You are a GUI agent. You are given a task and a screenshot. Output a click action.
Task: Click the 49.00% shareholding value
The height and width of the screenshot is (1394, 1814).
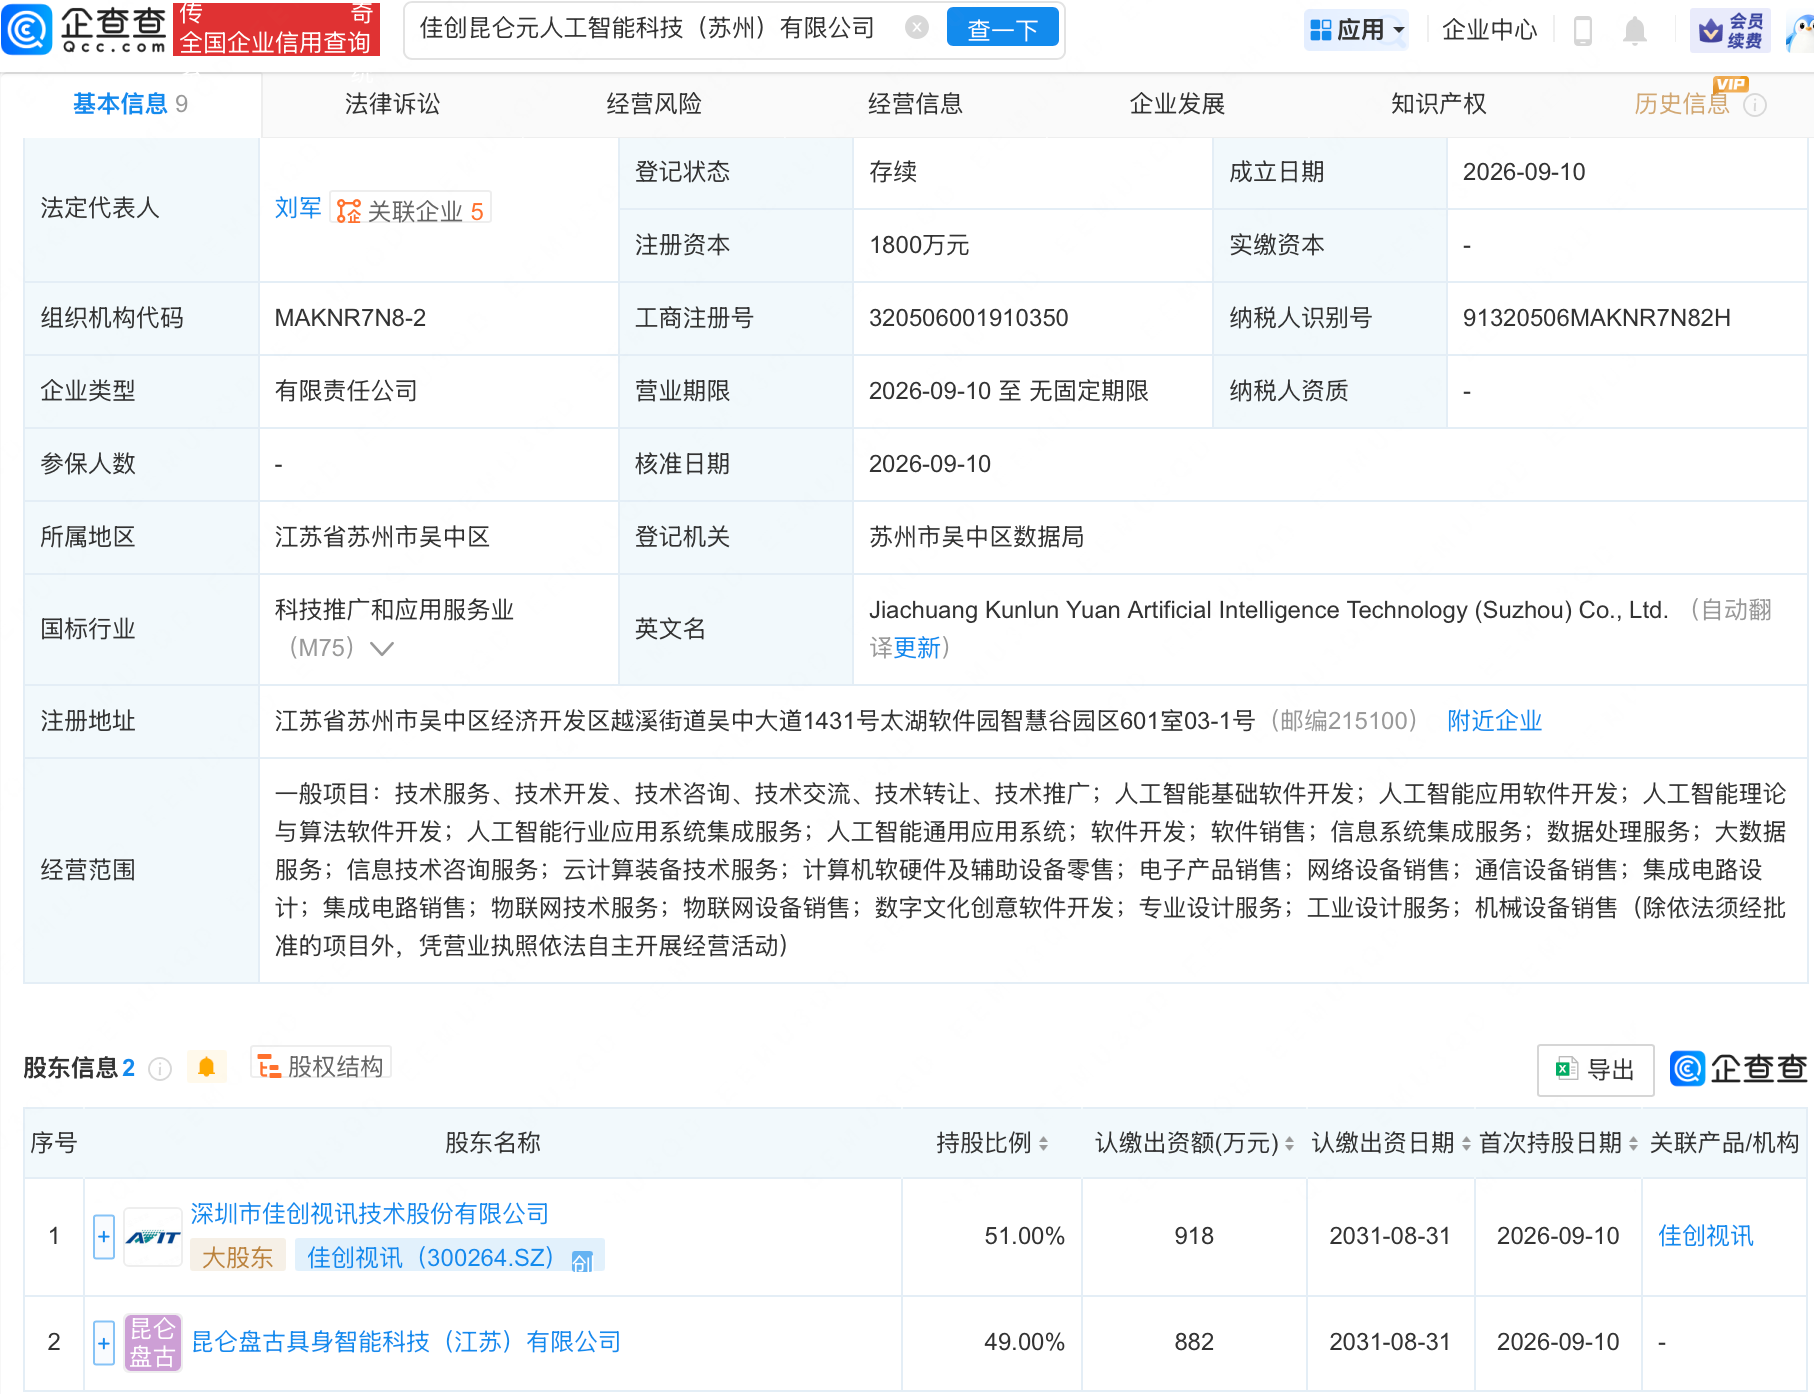(1024, 1342)
